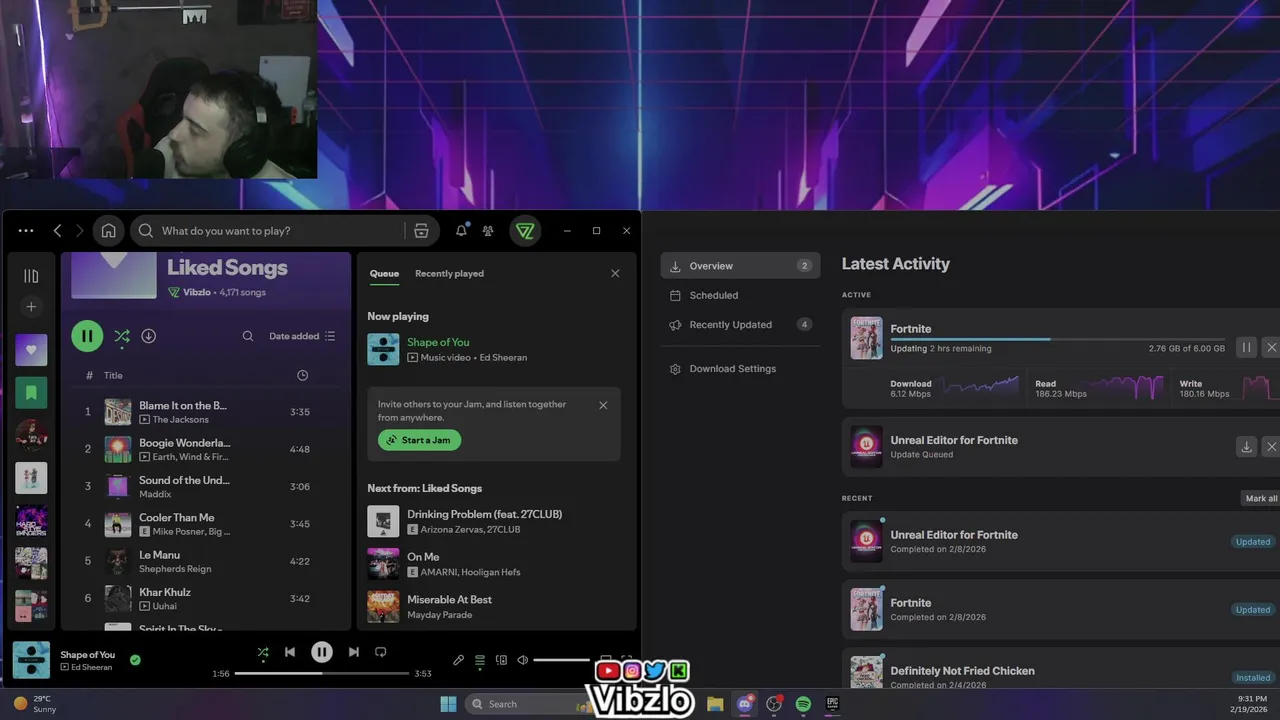The image size is (1280, 720).
Task: Open Spotify notifications bell
Action: (461, 231)
